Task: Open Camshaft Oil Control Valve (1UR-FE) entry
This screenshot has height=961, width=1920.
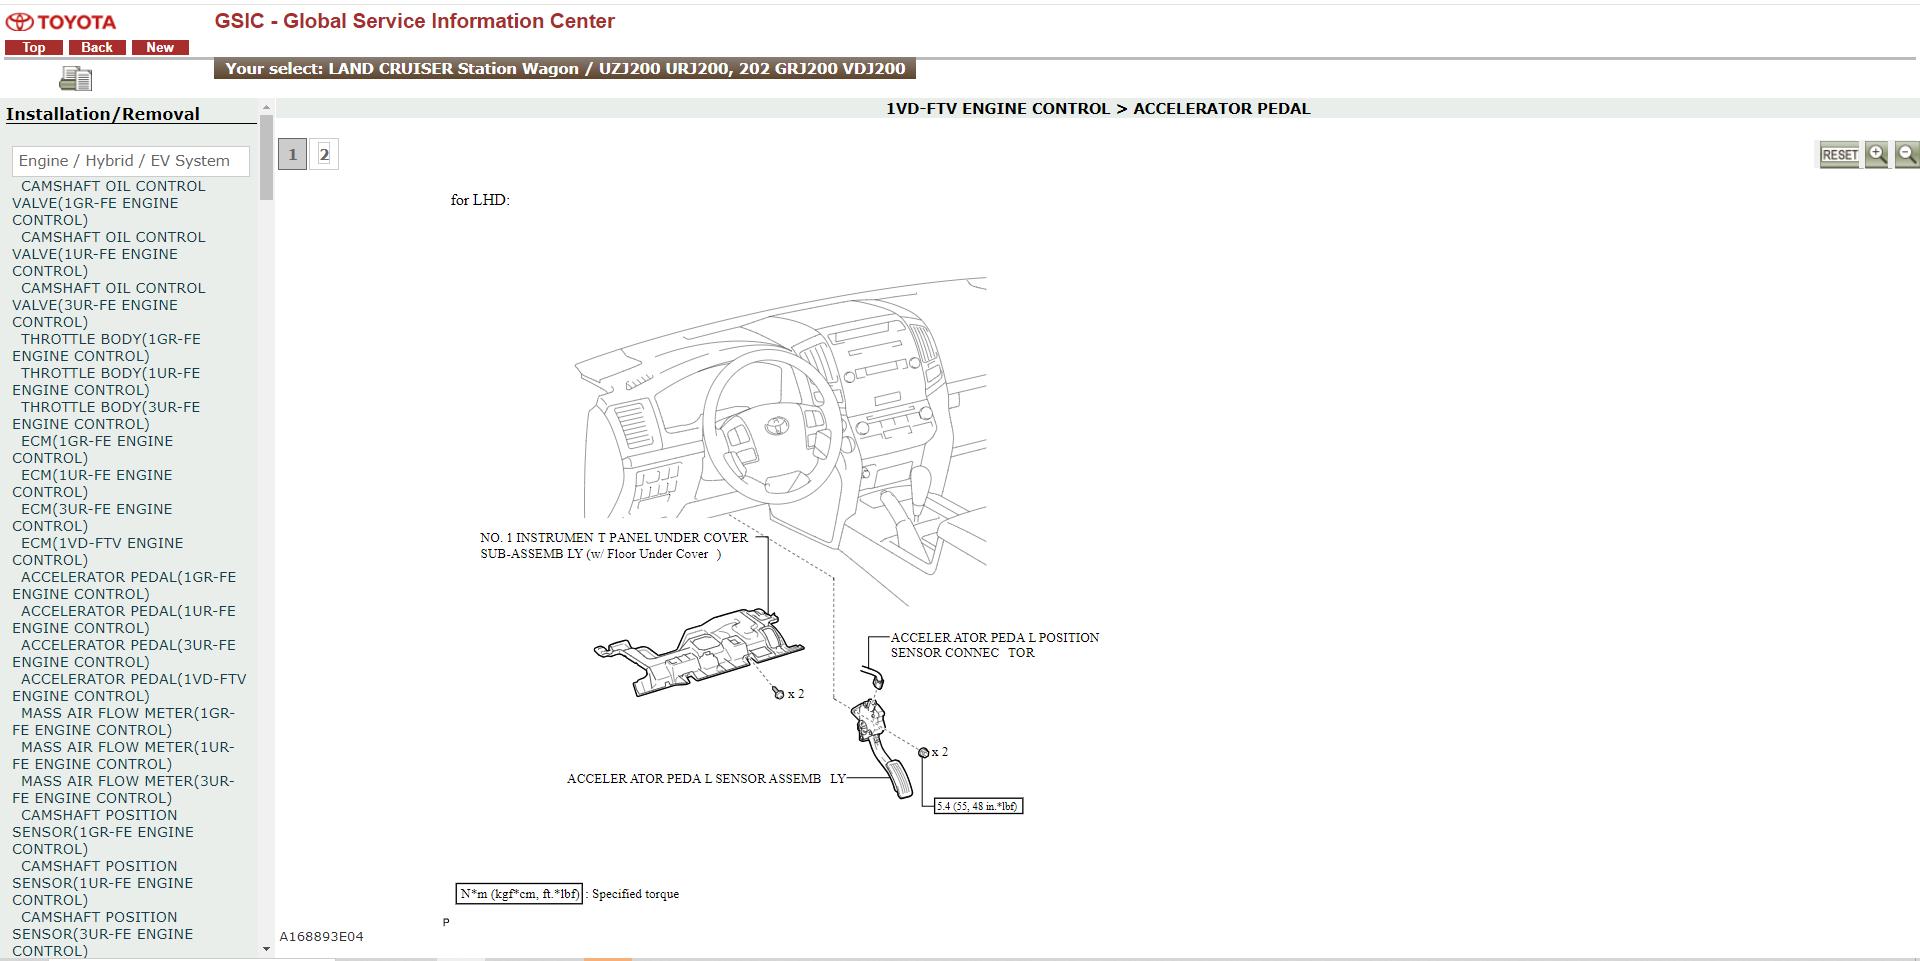Action: pos(109,254)
